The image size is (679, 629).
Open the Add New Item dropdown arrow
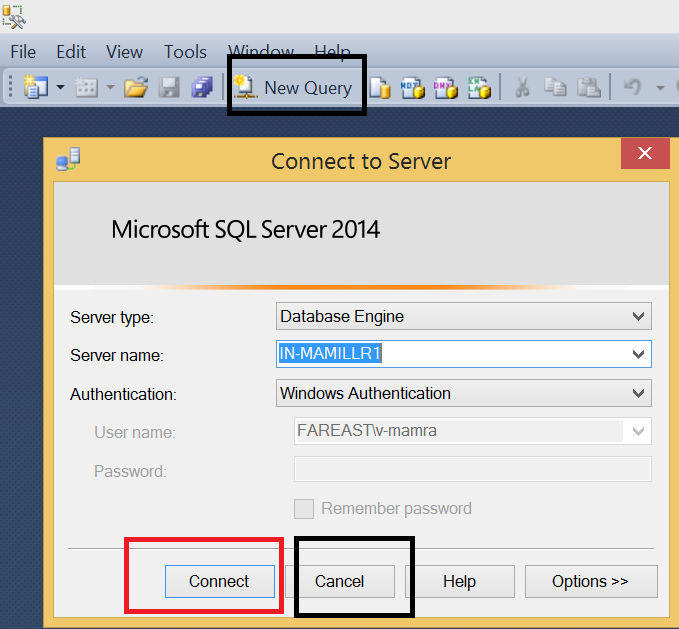[x=110, y=87]
